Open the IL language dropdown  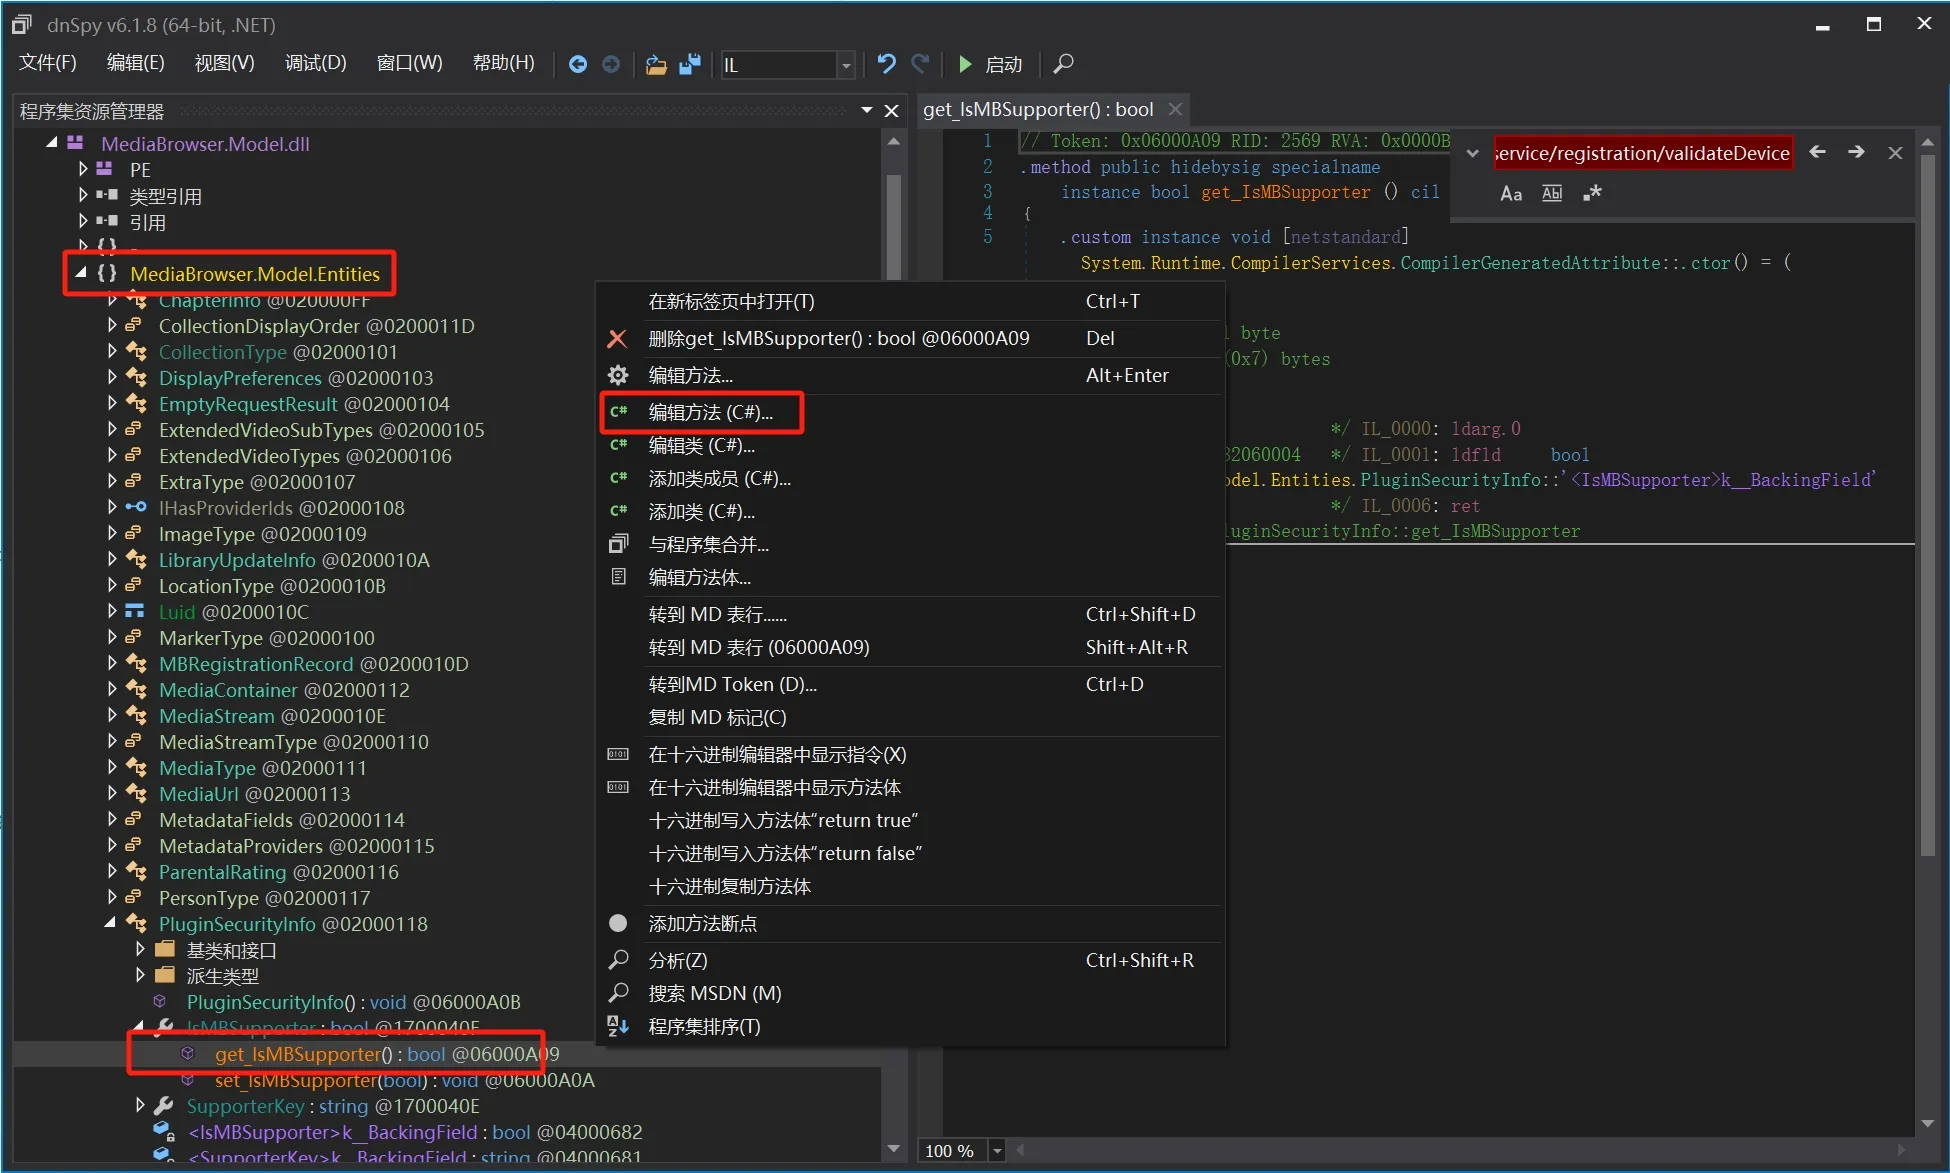[x=846, y=65]
